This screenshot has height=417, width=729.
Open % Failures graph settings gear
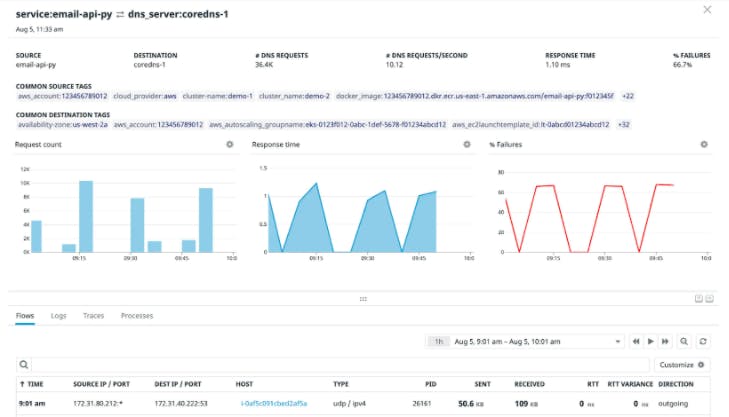703,145
